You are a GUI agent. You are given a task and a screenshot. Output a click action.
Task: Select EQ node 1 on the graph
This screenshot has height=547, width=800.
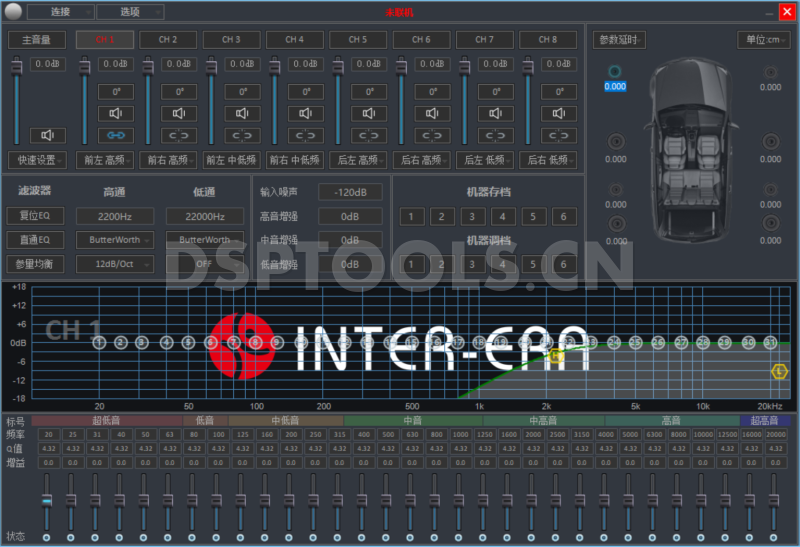[x=99, y=342]
